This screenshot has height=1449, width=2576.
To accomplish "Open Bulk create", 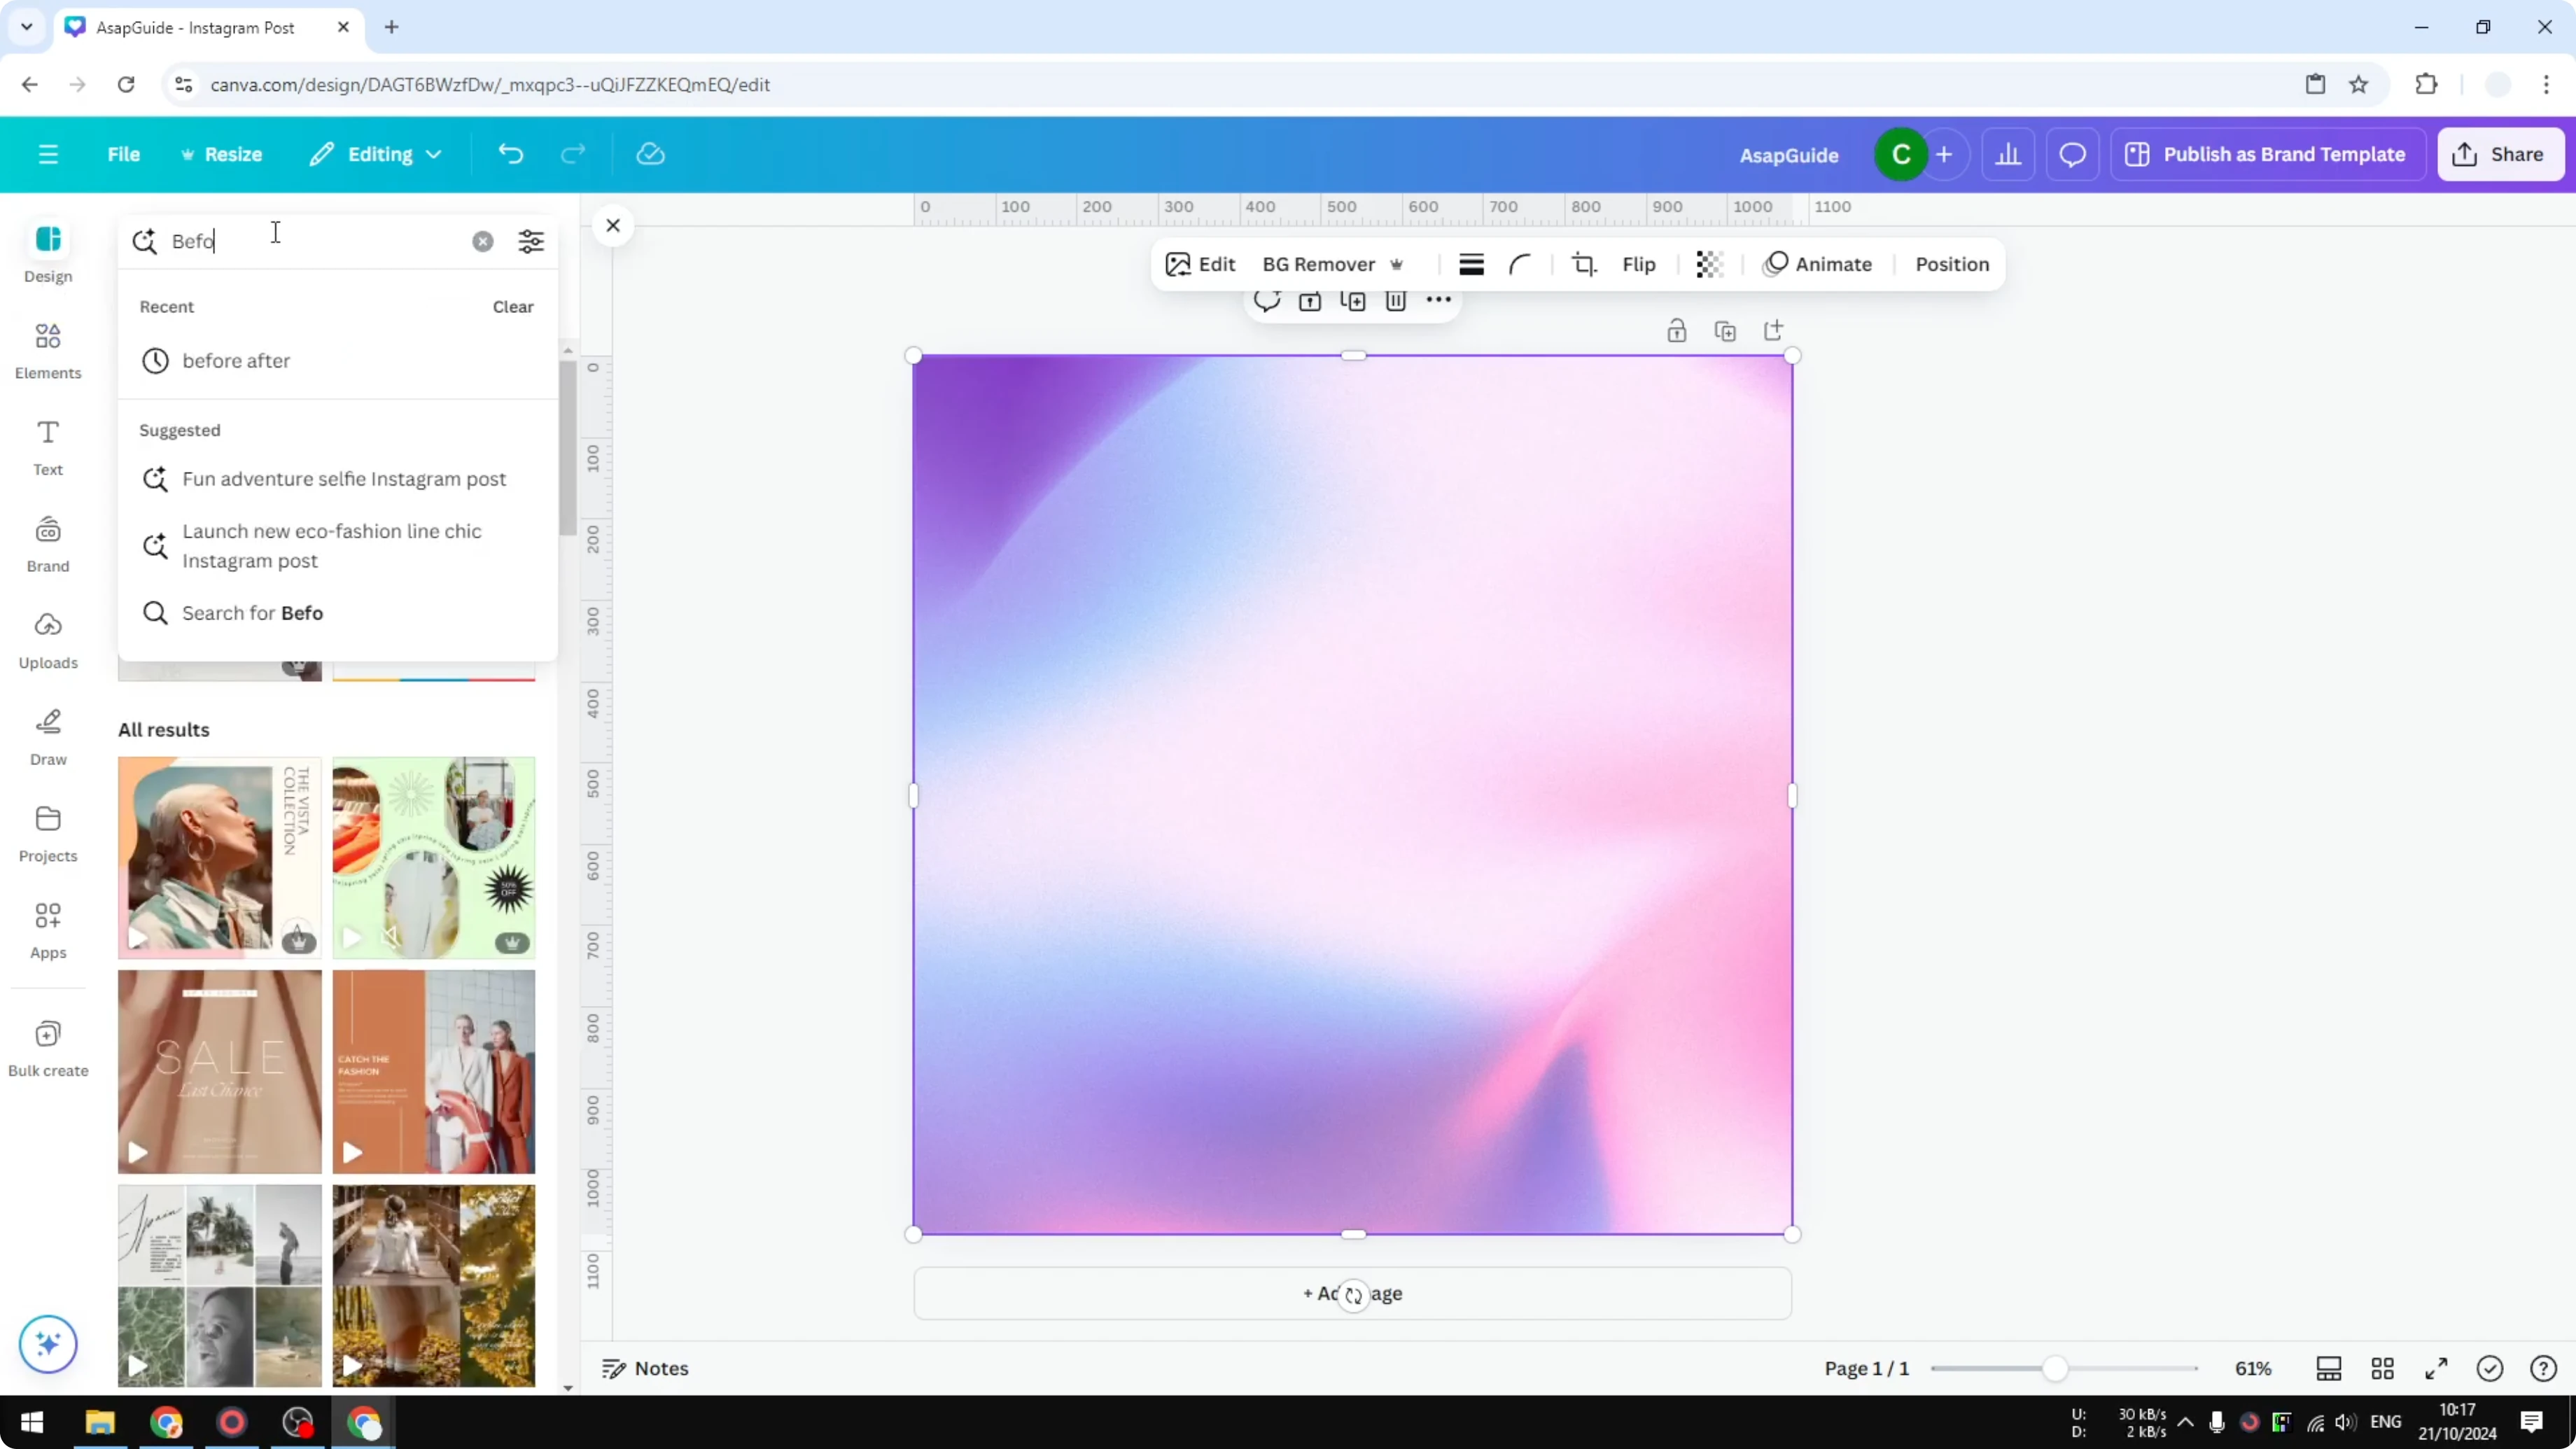I will pyautogui.click(x=48, y=1048).
